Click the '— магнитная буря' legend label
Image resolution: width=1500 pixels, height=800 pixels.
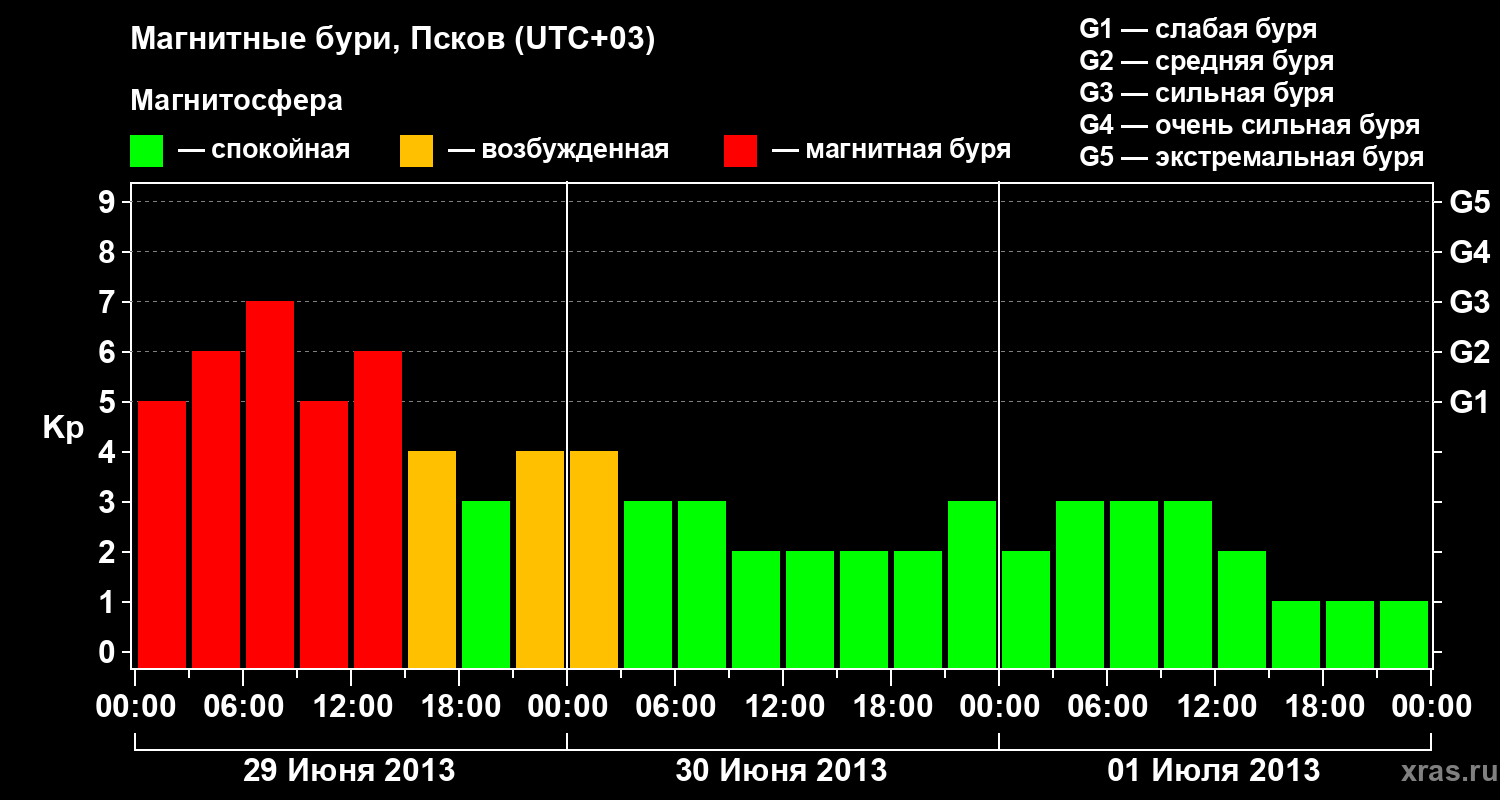click(x=892, y=150)
